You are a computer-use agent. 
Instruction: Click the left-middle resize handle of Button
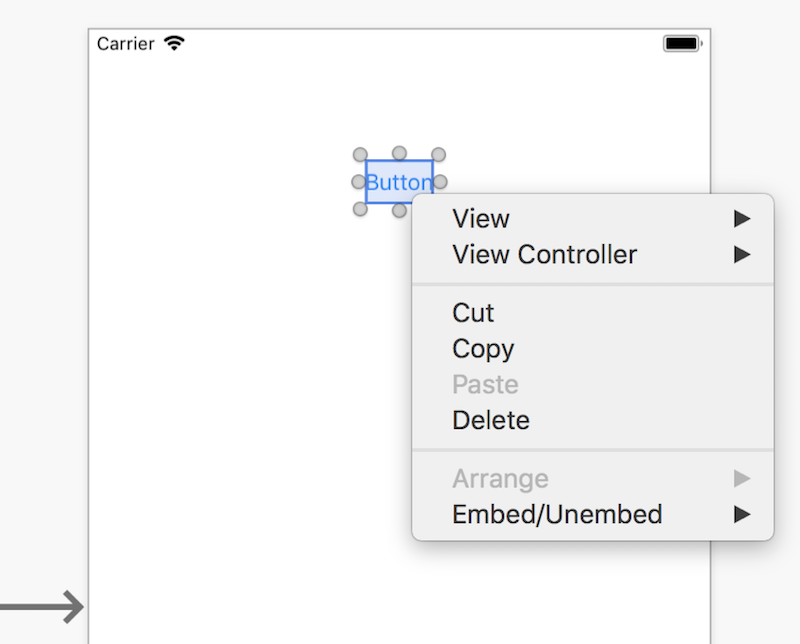tap(359, 182)
